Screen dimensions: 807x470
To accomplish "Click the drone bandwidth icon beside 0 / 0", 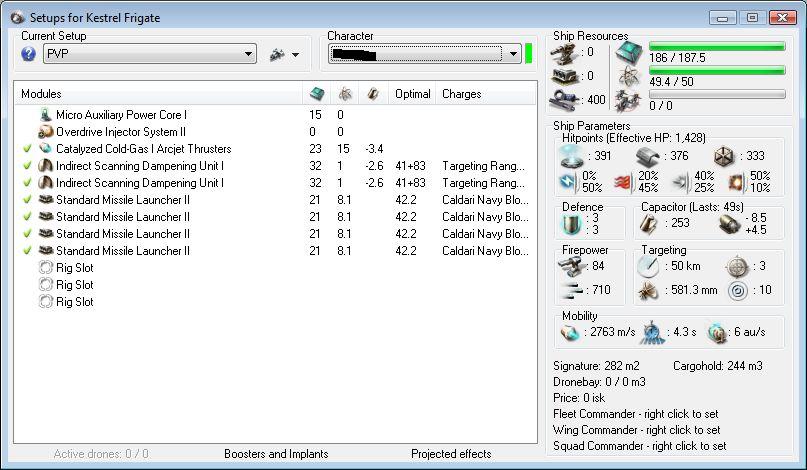I will point(628,100).
